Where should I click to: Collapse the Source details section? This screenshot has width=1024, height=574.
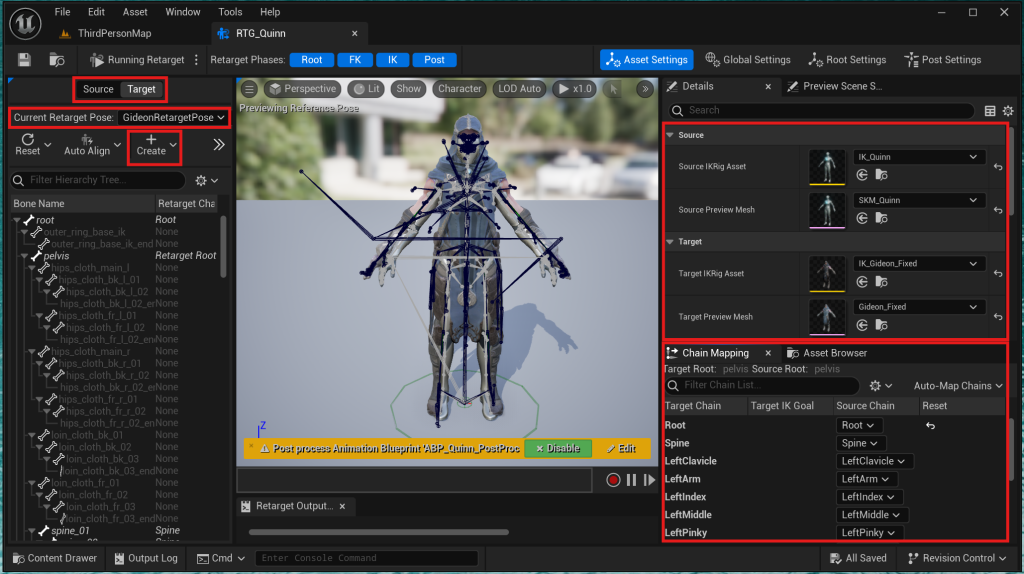(x=670, y=135)
